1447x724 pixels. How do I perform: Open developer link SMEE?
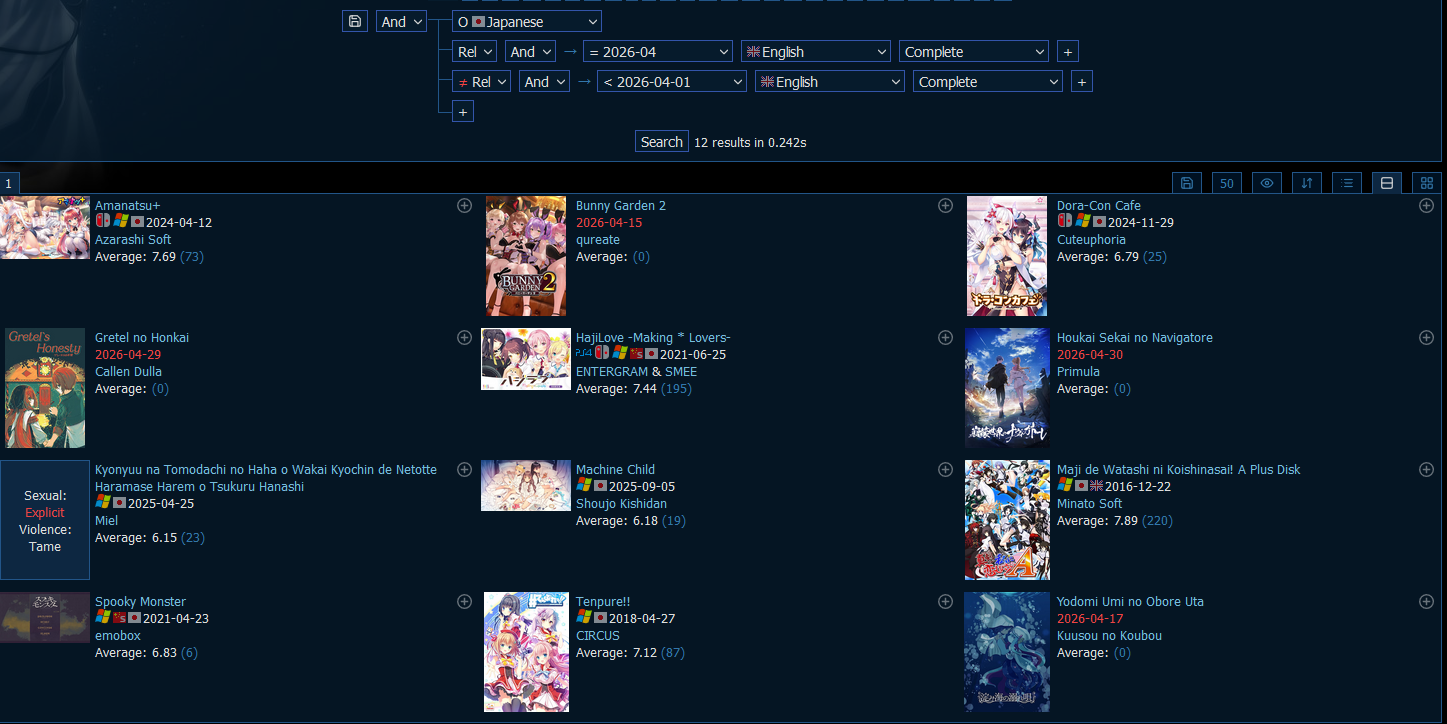pyautogui.click(x=681, y=371)
